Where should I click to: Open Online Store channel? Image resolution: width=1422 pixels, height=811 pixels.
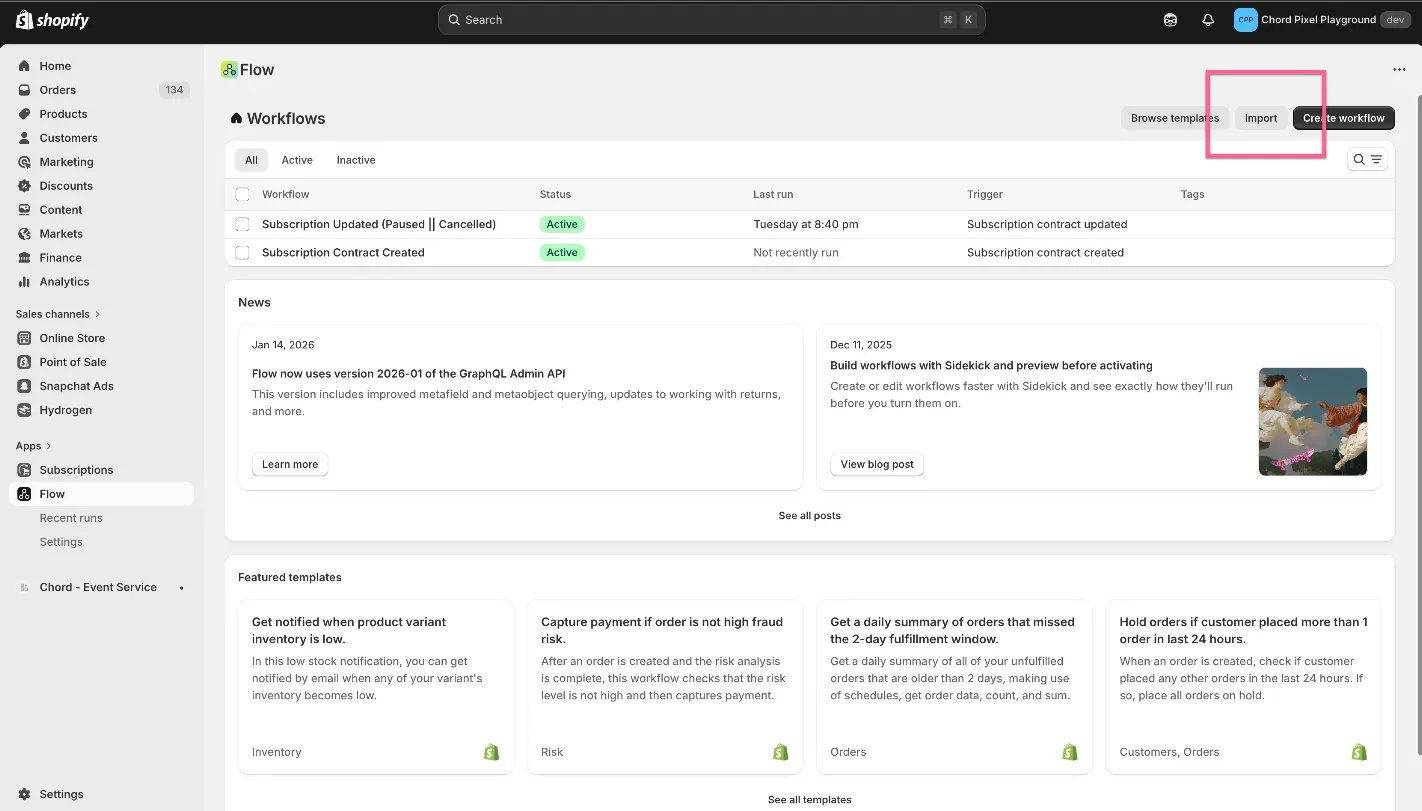coord(72,338)
